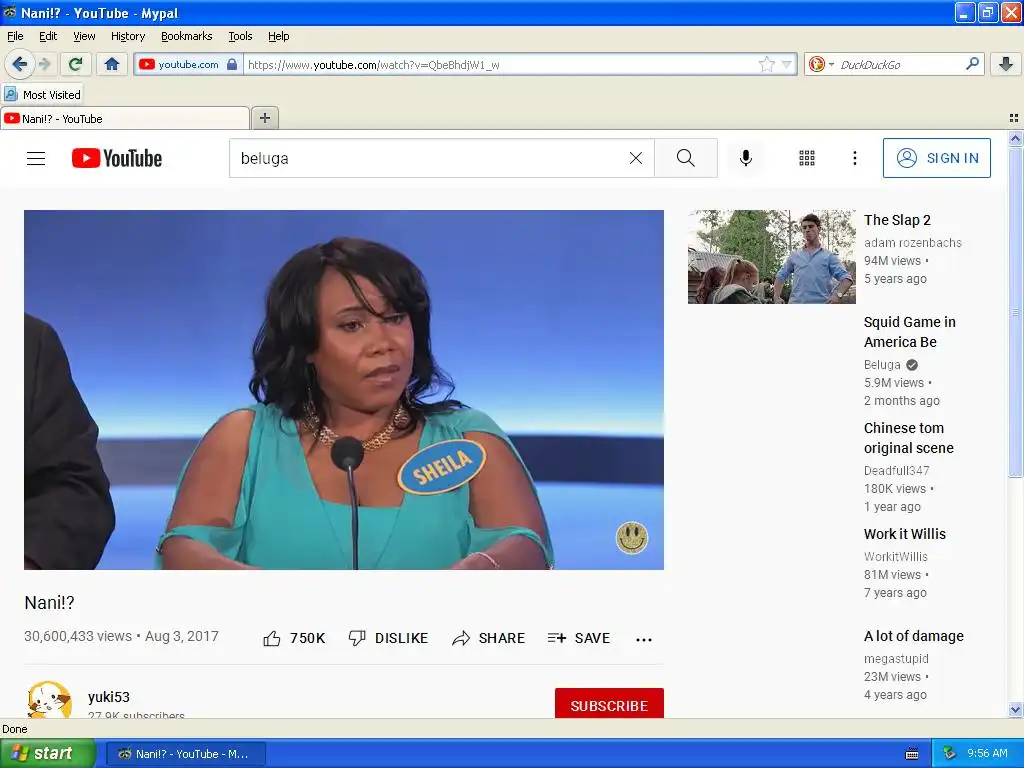Select the Nani!? - YouTube tab

point(124,118)
